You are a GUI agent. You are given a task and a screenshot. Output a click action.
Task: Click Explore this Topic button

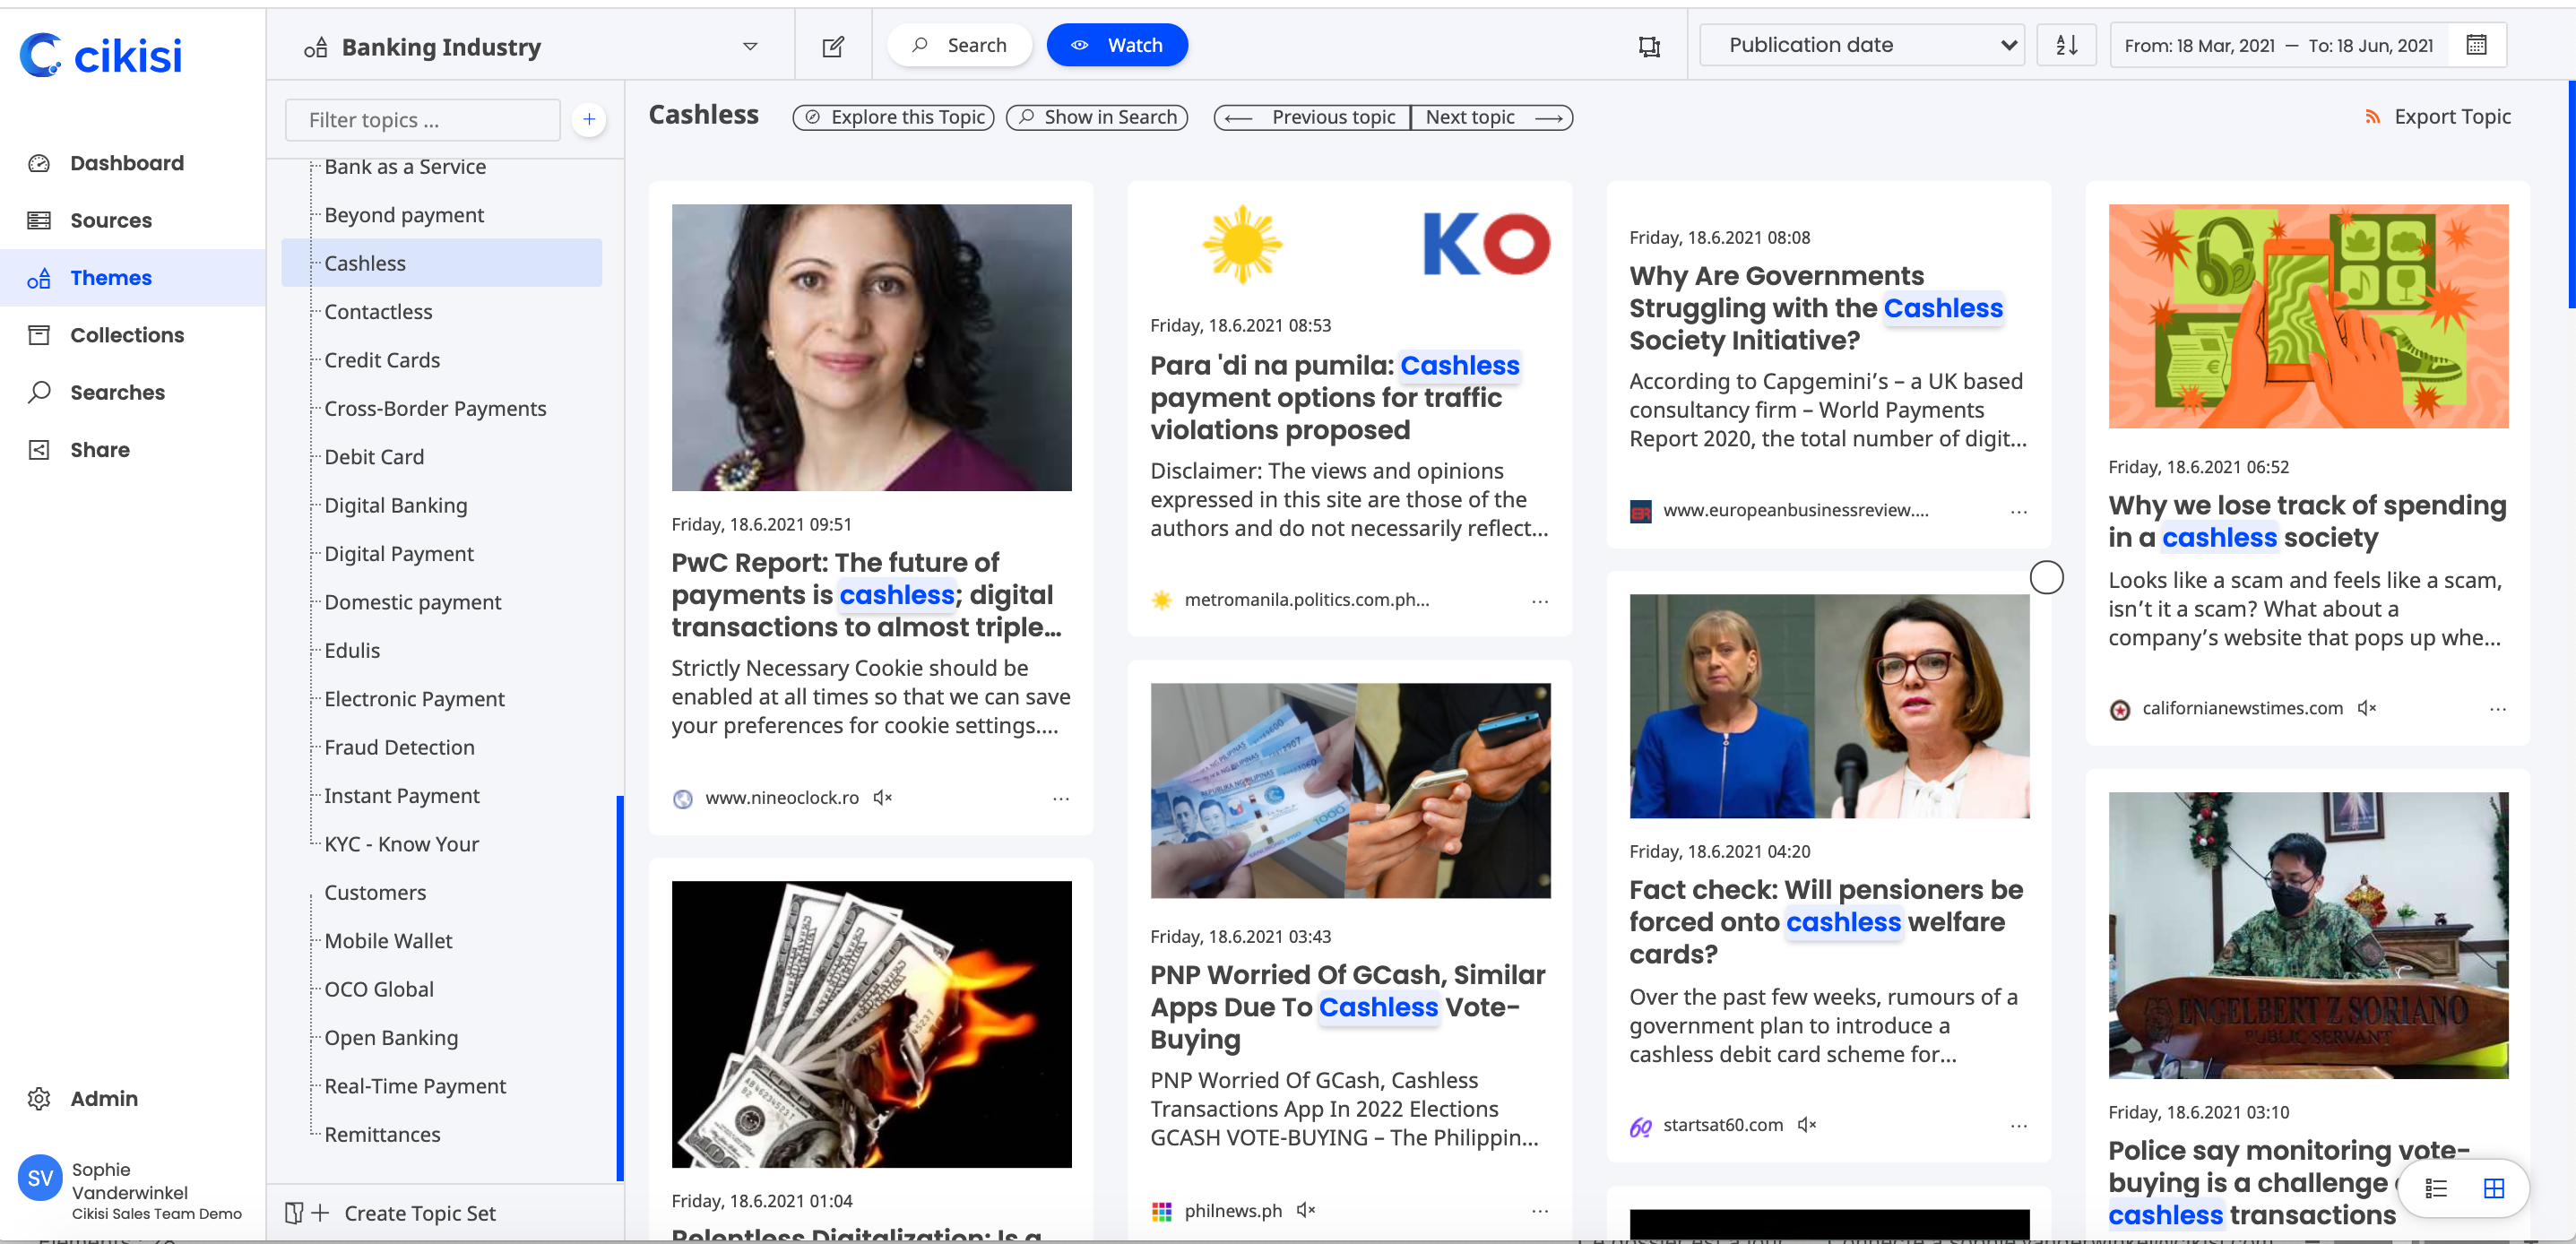(x=893, y=117)
